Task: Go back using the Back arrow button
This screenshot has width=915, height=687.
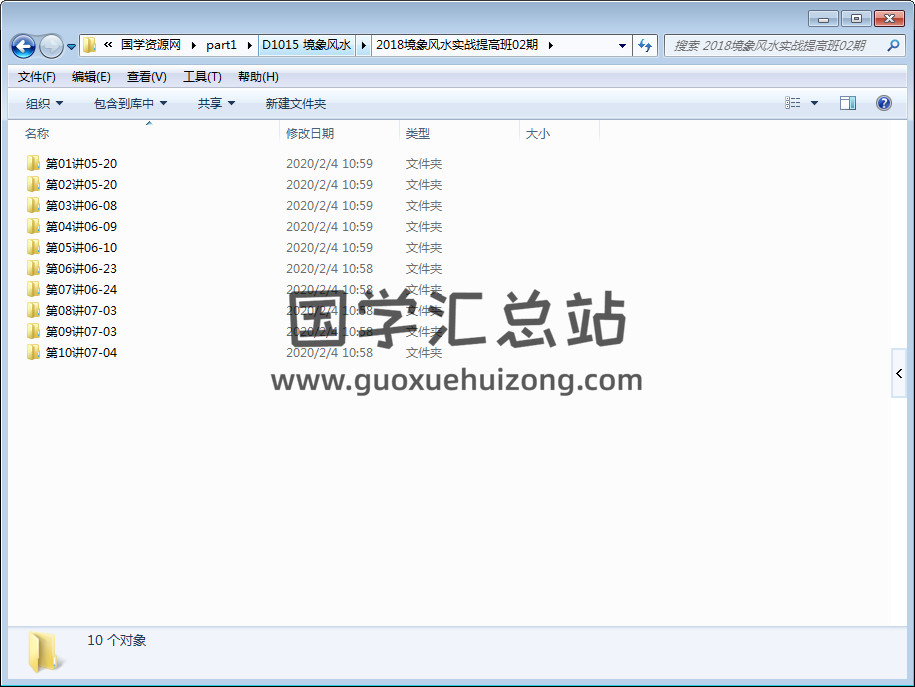Action: (23, 46)
